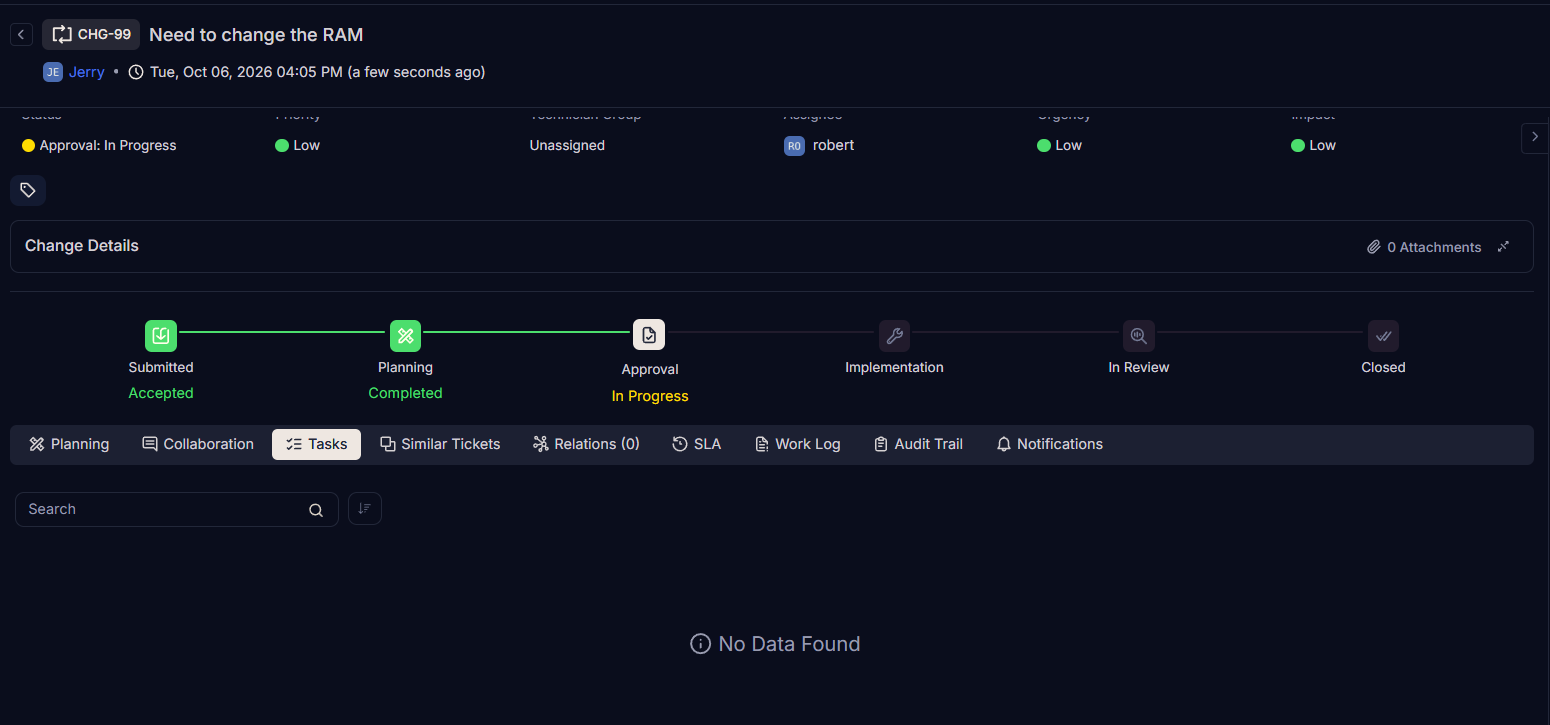Open the Audit Trail tab

coord(918,444)
